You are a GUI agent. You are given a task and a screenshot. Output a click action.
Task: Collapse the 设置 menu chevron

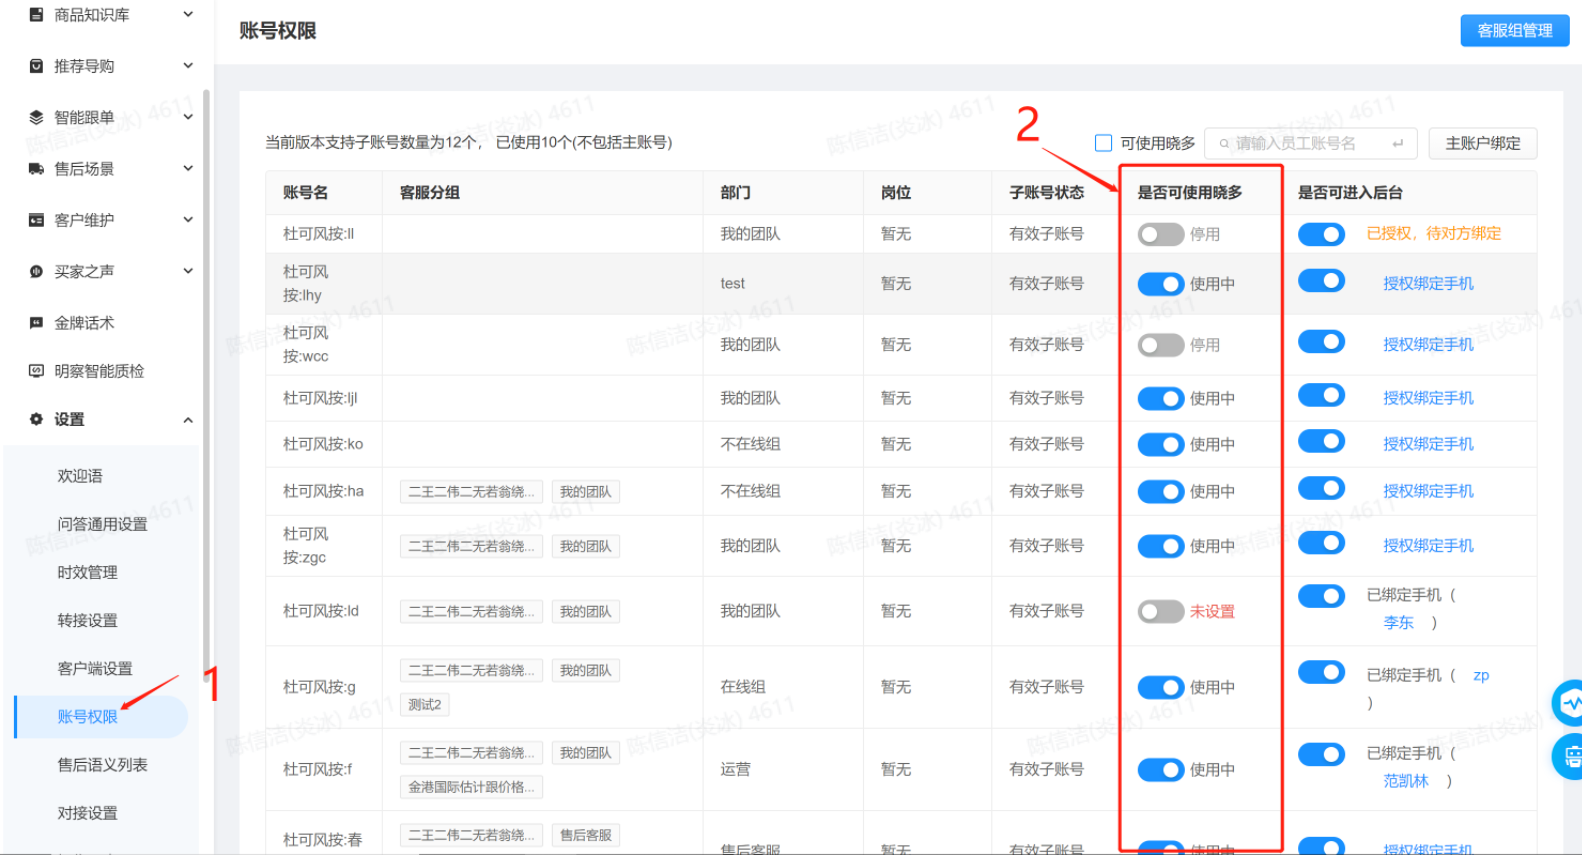pos(188,420)
